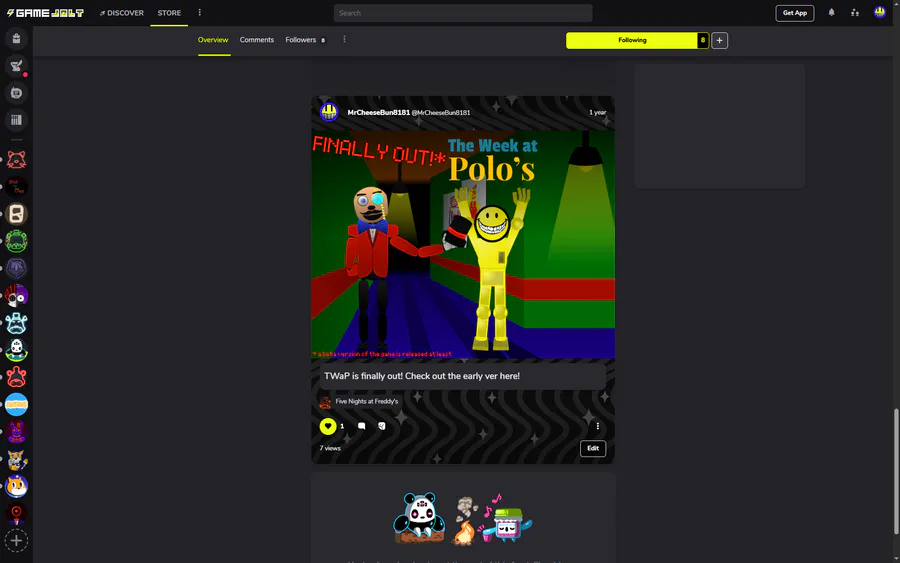
Task: Switch to the Followers tab
Action: click(305, 40)
